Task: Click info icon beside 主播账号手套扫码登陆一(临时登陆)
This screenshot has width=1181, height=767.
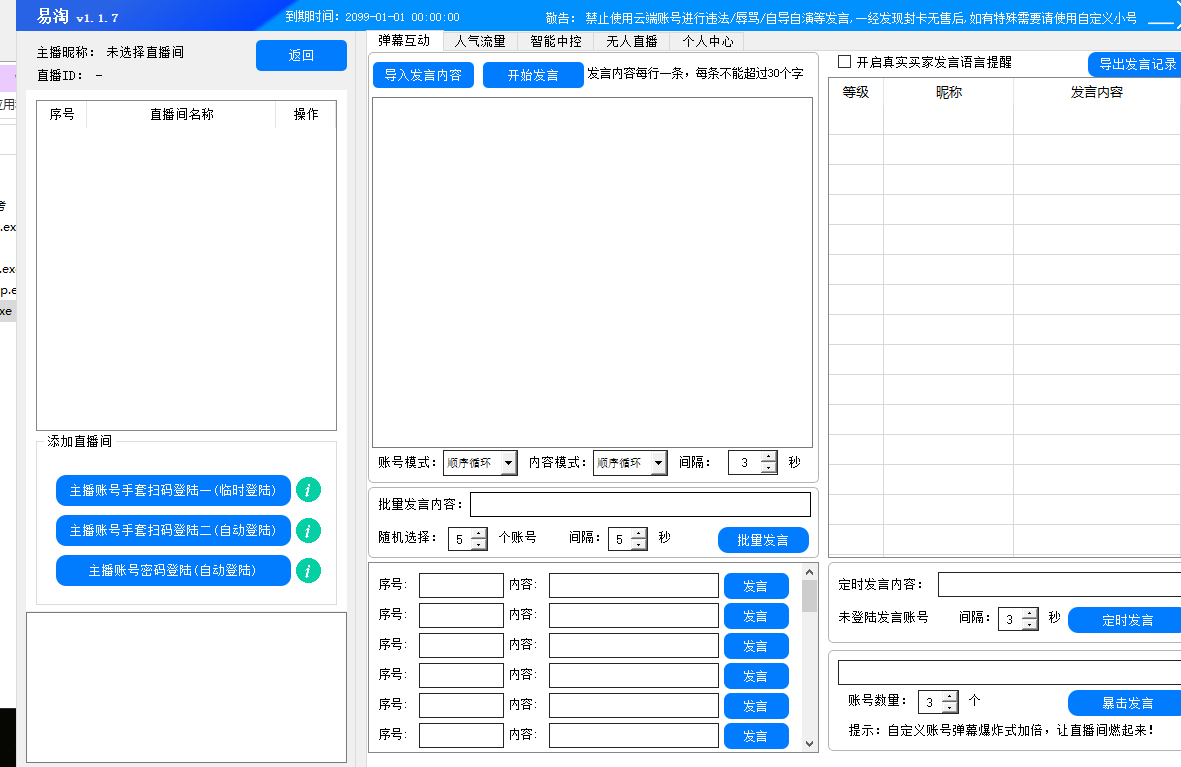Action: [308, 490]
